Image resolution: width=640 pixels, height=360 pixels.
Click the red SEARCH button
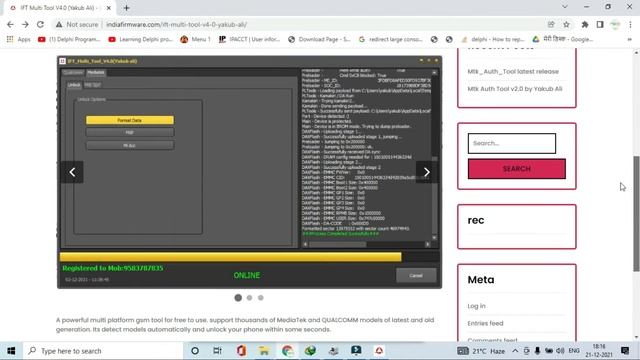click(517, 169)
